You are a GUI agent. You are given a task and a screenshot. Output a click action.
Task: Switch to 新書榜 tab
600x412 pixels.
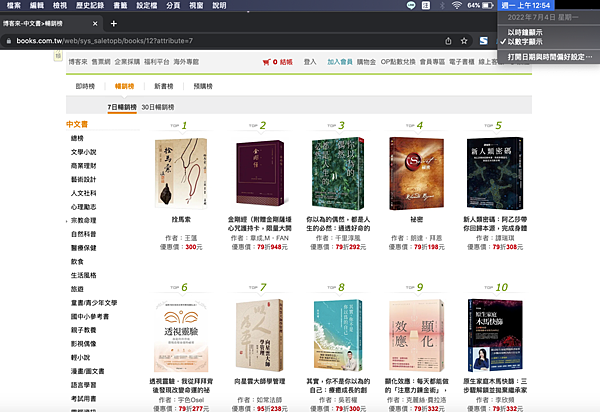pos(164,86)
